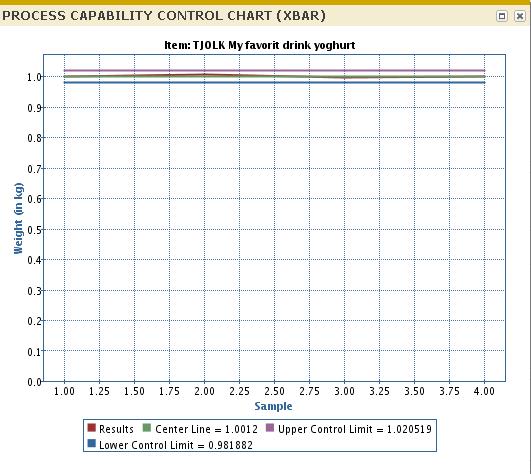Screen dimensions: 531x474
Task: Click the red Results legend swatch
Action: coord(91,428)
